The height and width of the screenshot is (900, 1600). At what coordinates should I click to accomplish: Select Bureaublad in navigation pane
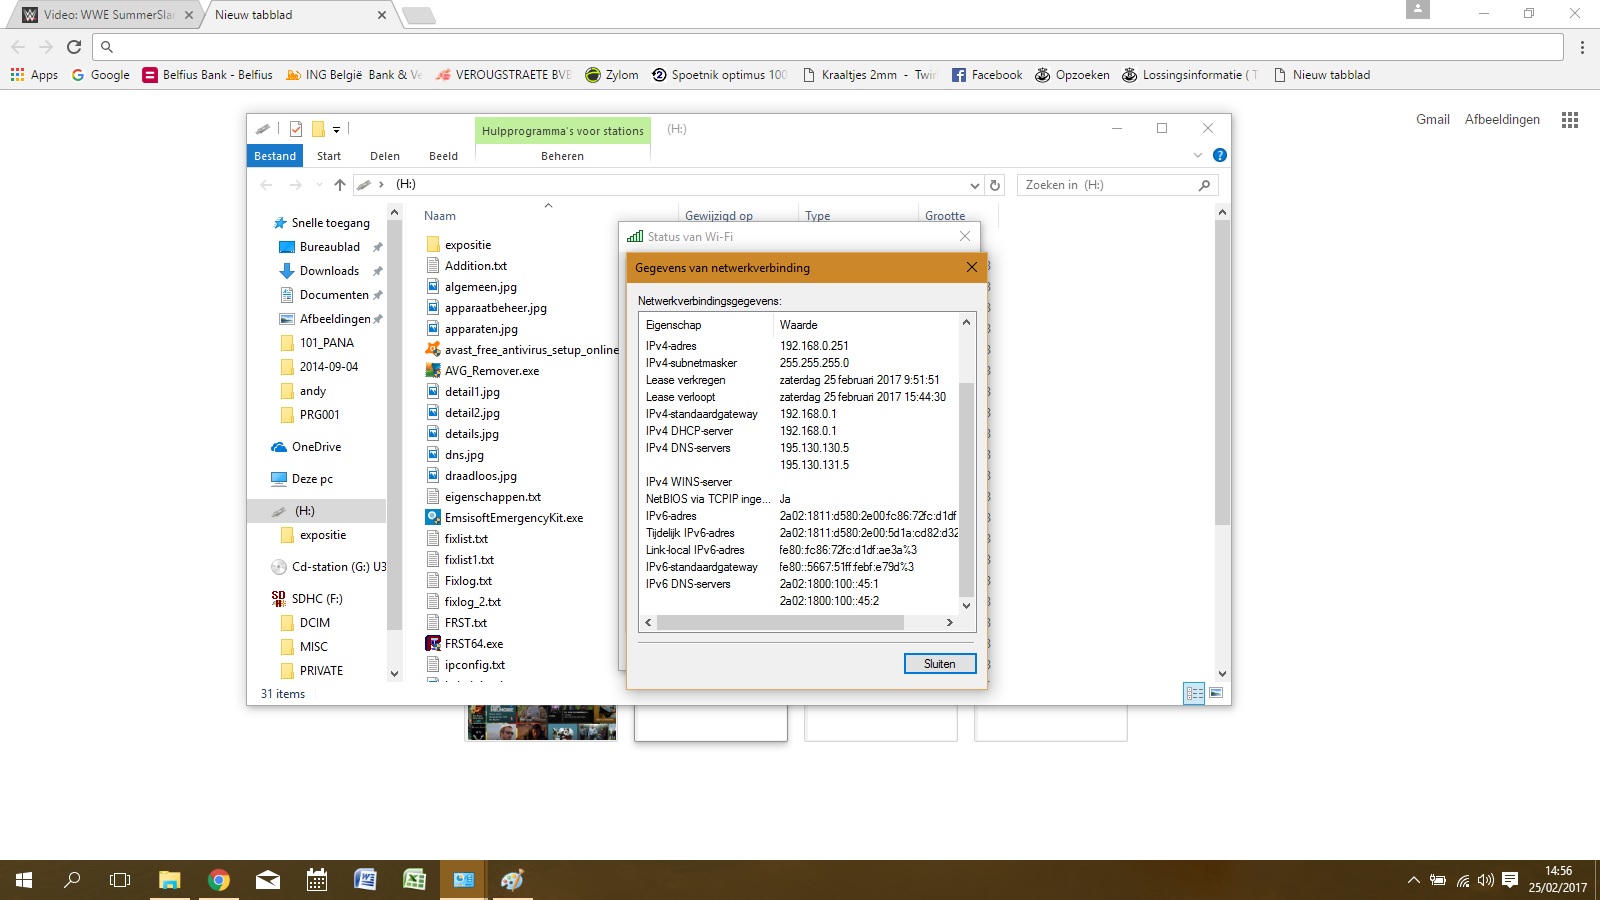pos(330,247)
